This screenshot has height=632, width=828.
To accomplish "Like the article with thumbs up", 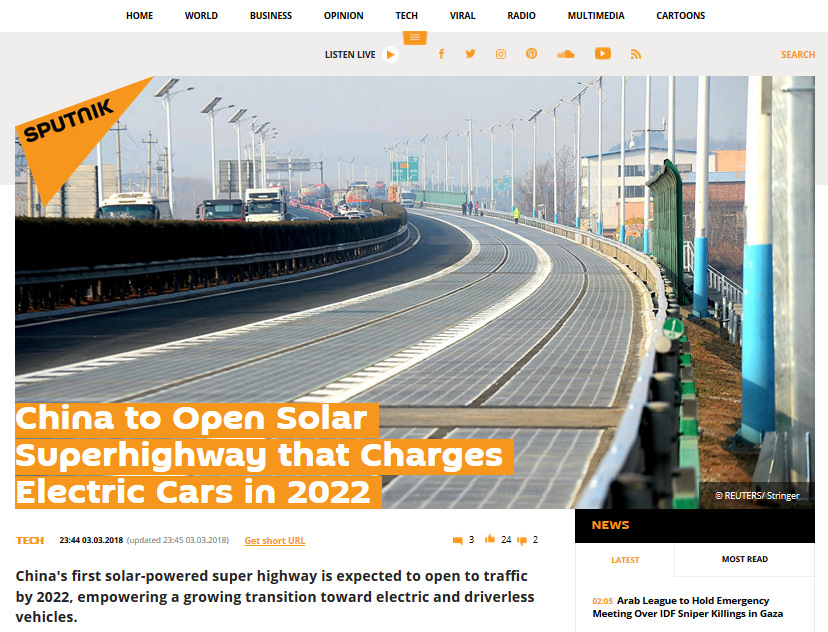I will [x=490, y=539].
